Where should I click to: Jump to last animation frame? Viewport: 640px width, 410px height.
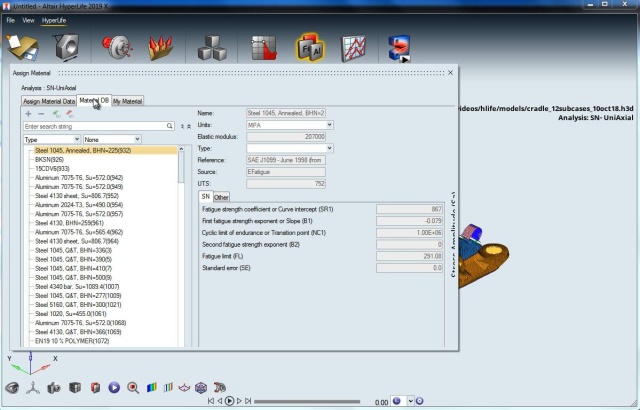(248, 401)
